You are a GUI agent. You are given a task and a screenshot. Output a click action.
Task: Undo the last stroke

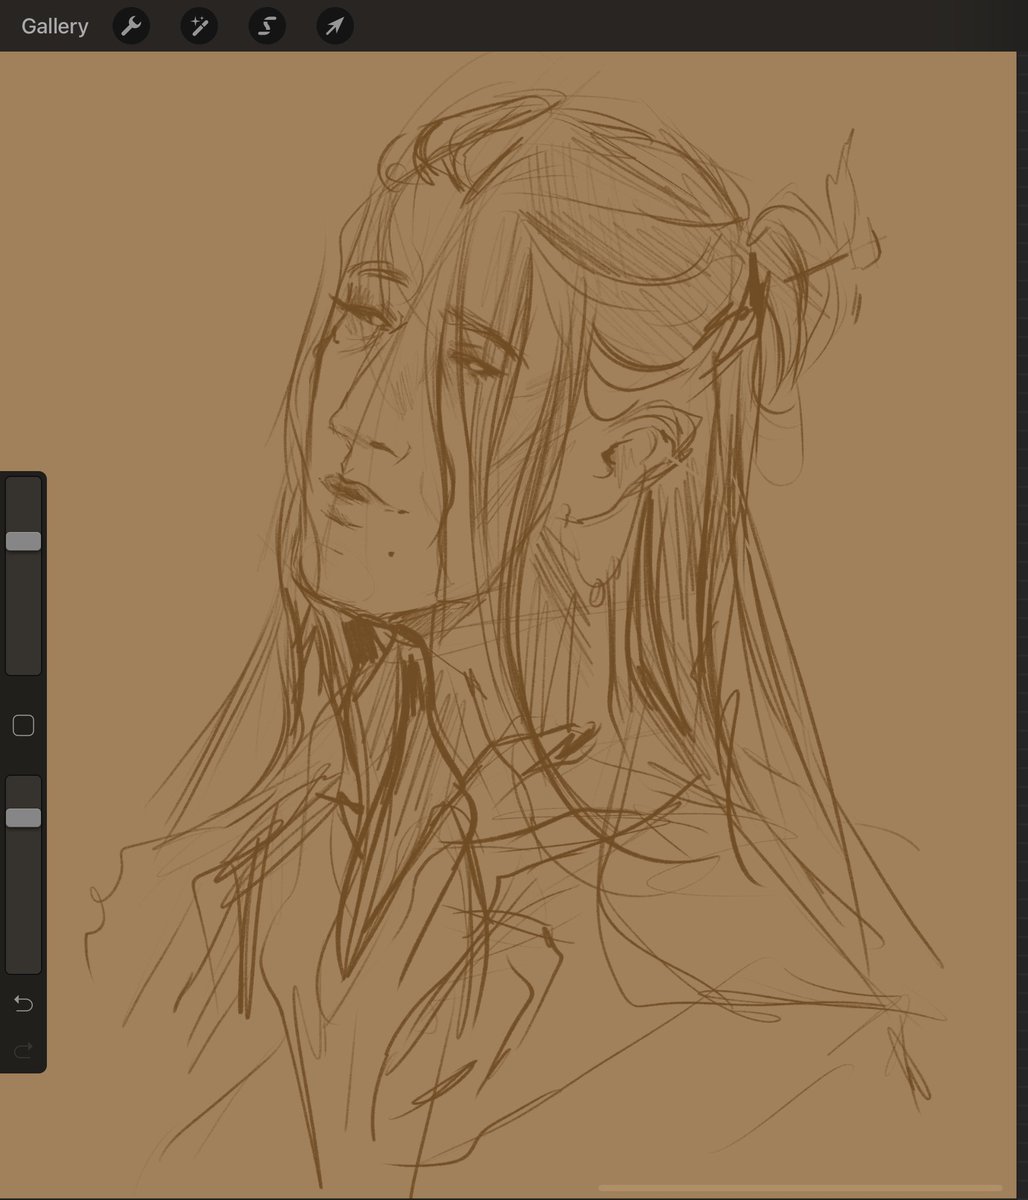point(23,1003)
